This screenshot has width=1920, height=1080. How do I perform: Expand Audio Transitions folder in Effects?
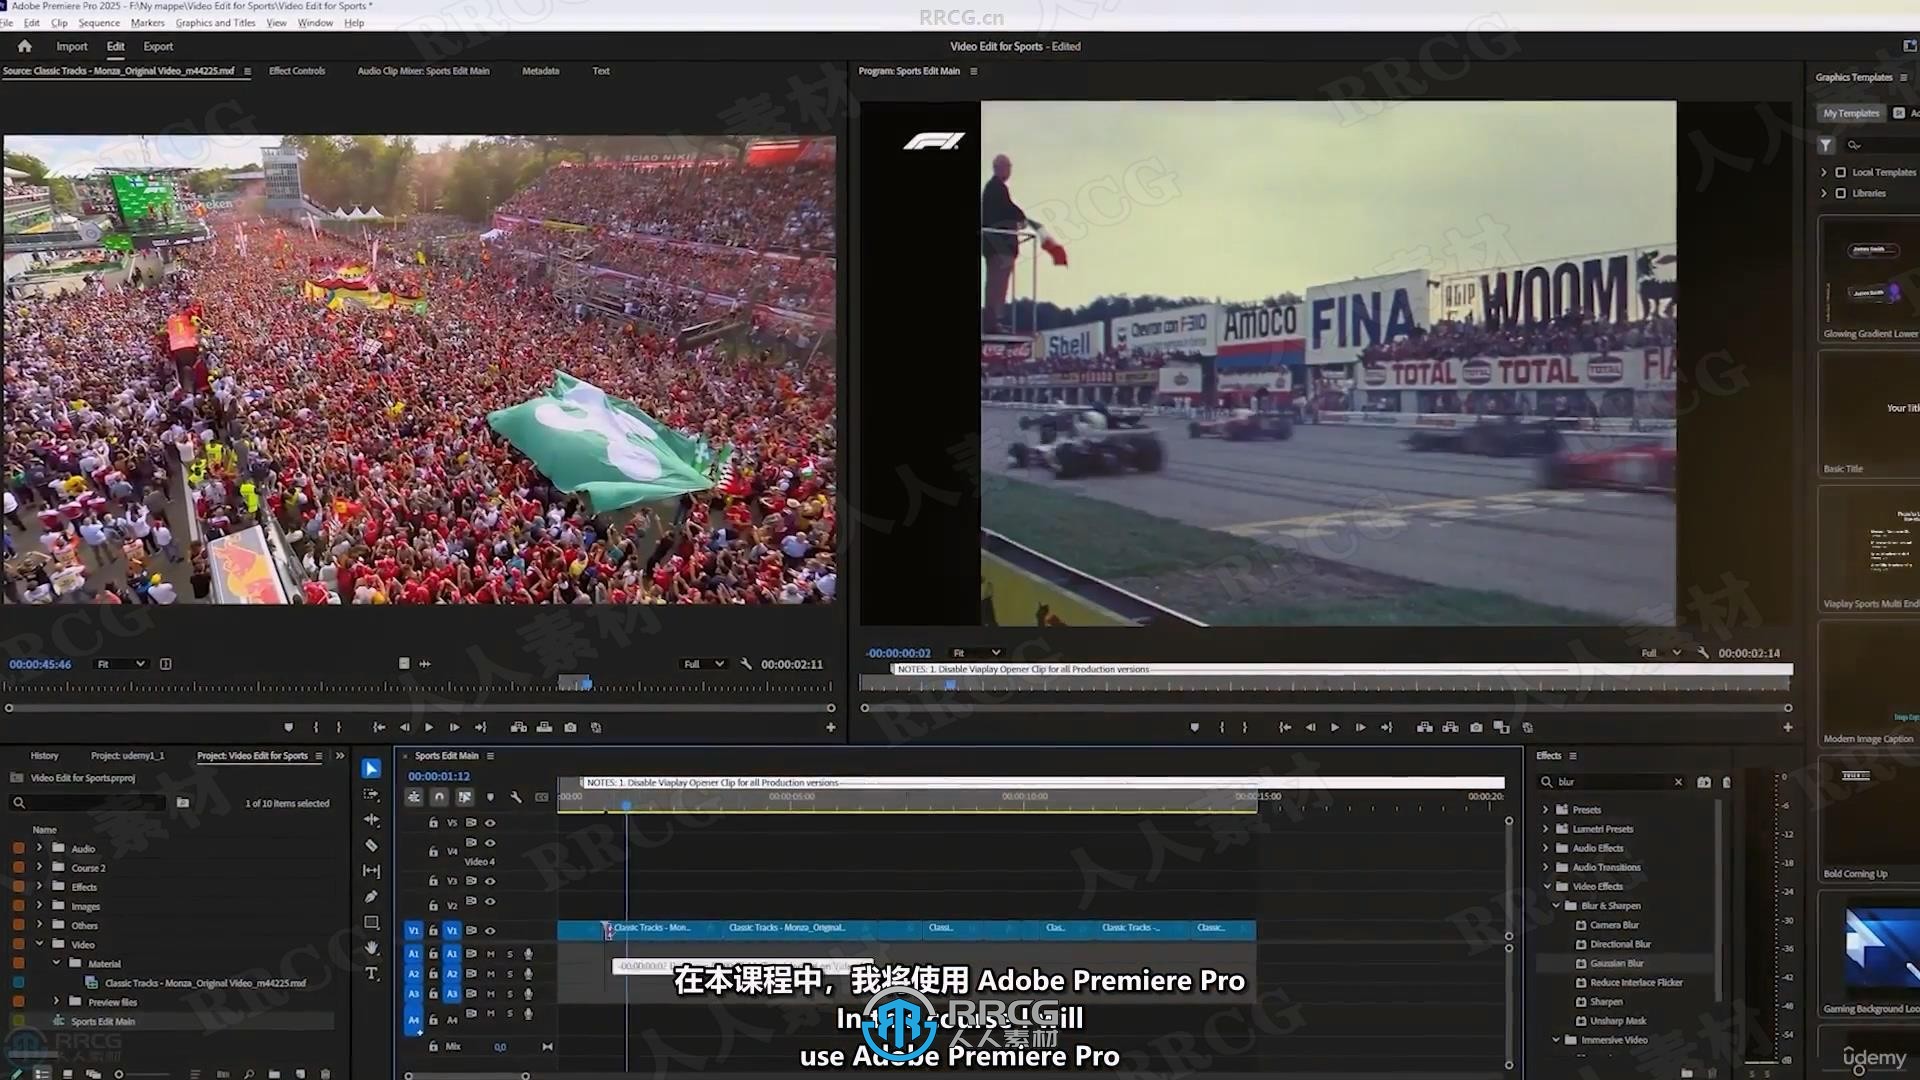point(1546,867)
